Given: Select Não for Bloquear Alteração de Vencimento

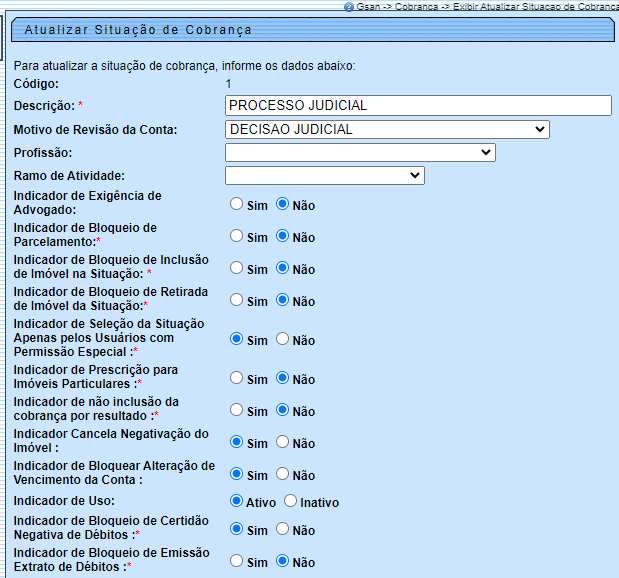Looking at the screenshot, I should coord(282,474).
